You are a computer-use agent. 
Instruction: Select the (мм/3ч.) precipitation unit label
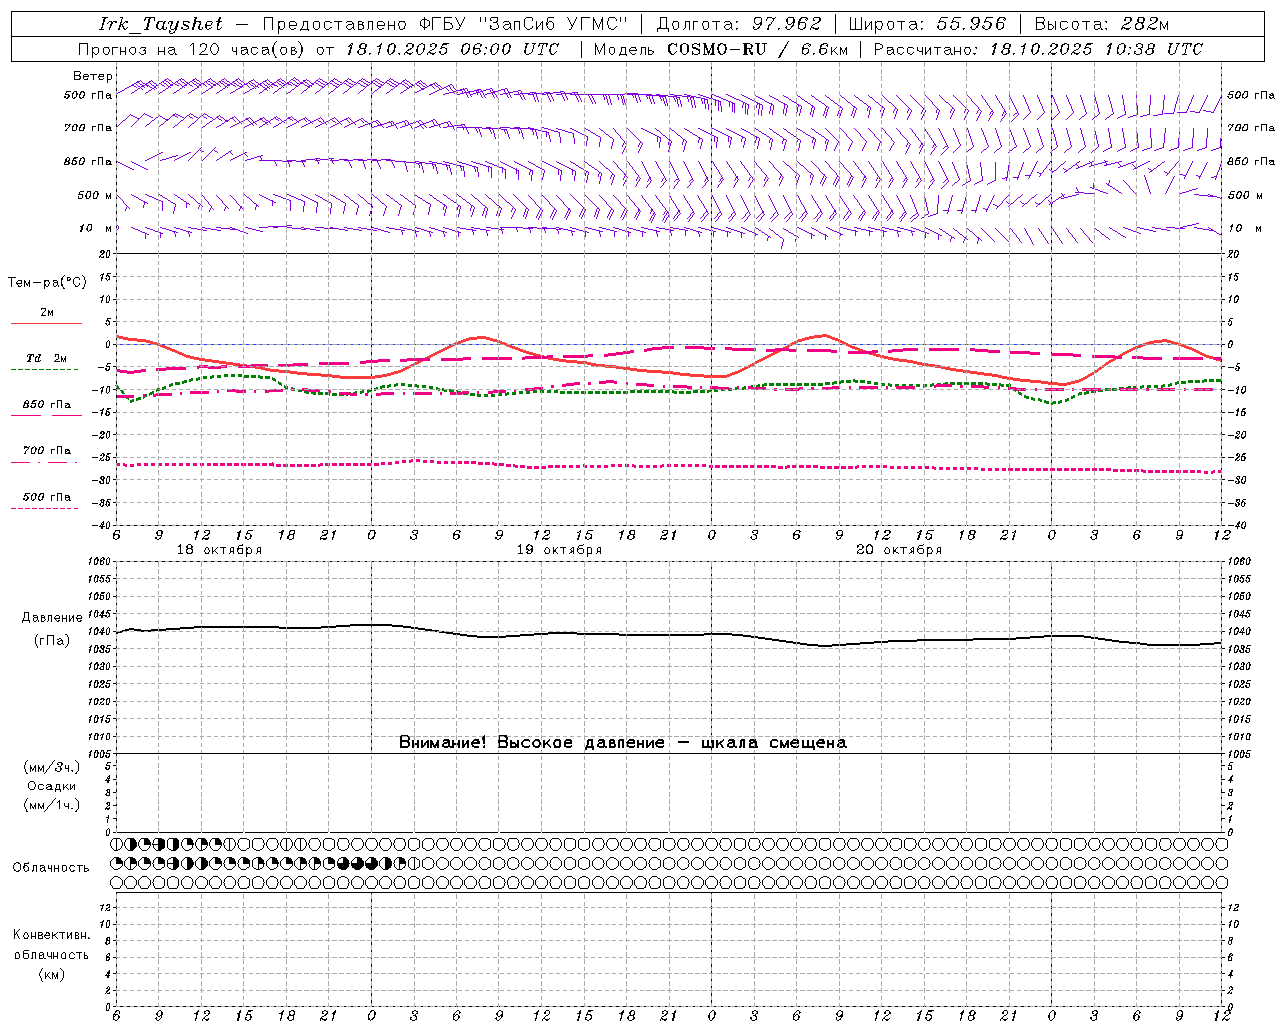pos(52,767)
